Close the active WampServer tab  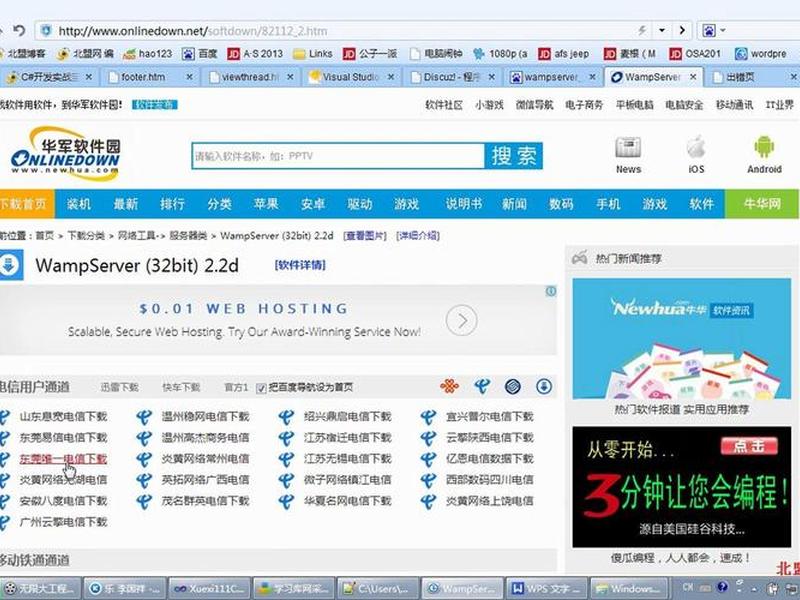pyautogui.click(x=693, y=77)
